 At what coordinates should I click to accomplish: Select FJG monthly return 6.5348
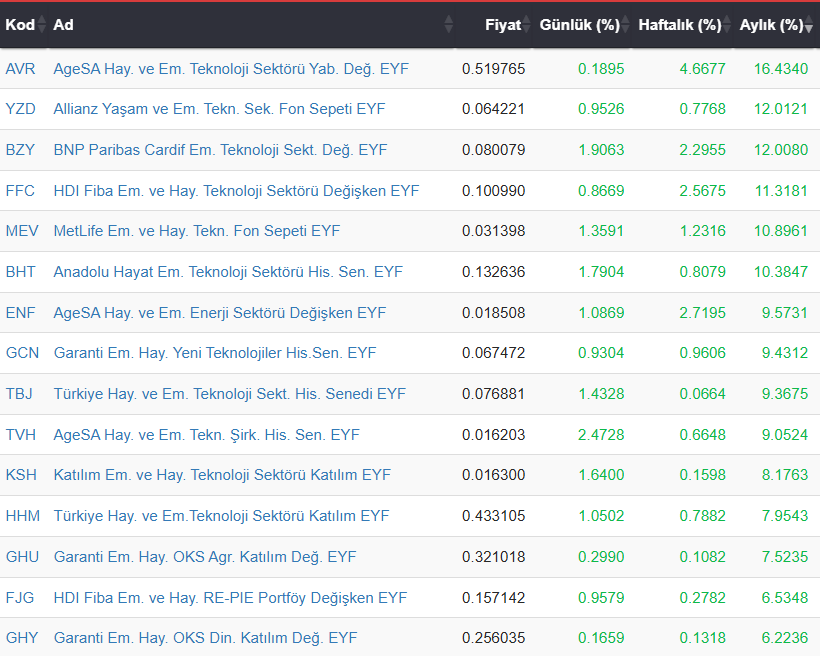point(784,597)
